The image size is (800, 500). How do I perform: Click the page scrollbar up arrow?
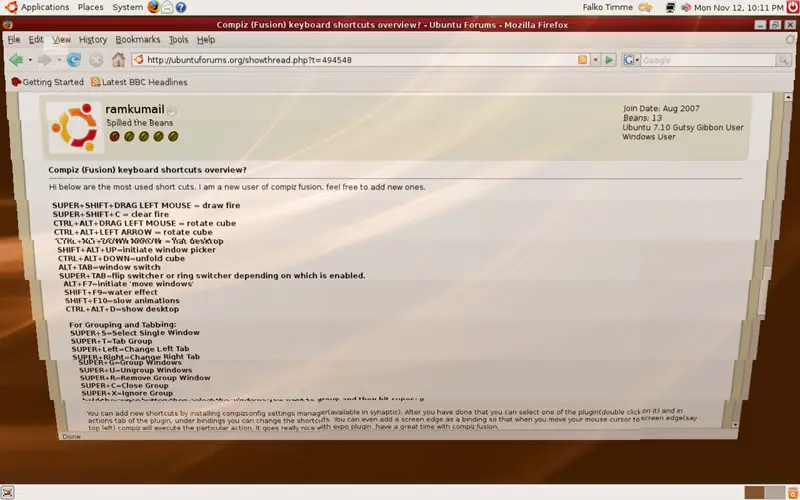[x=788, y=97]
